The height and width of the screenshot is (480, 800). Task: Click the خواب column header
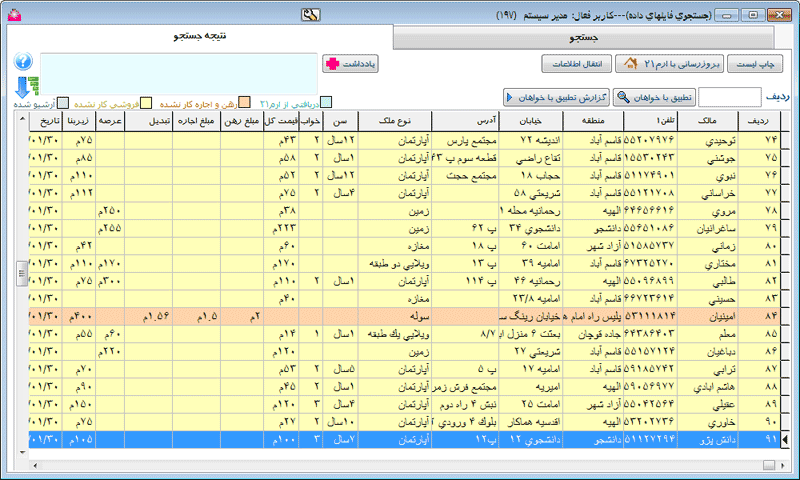(x=311, y=121)
